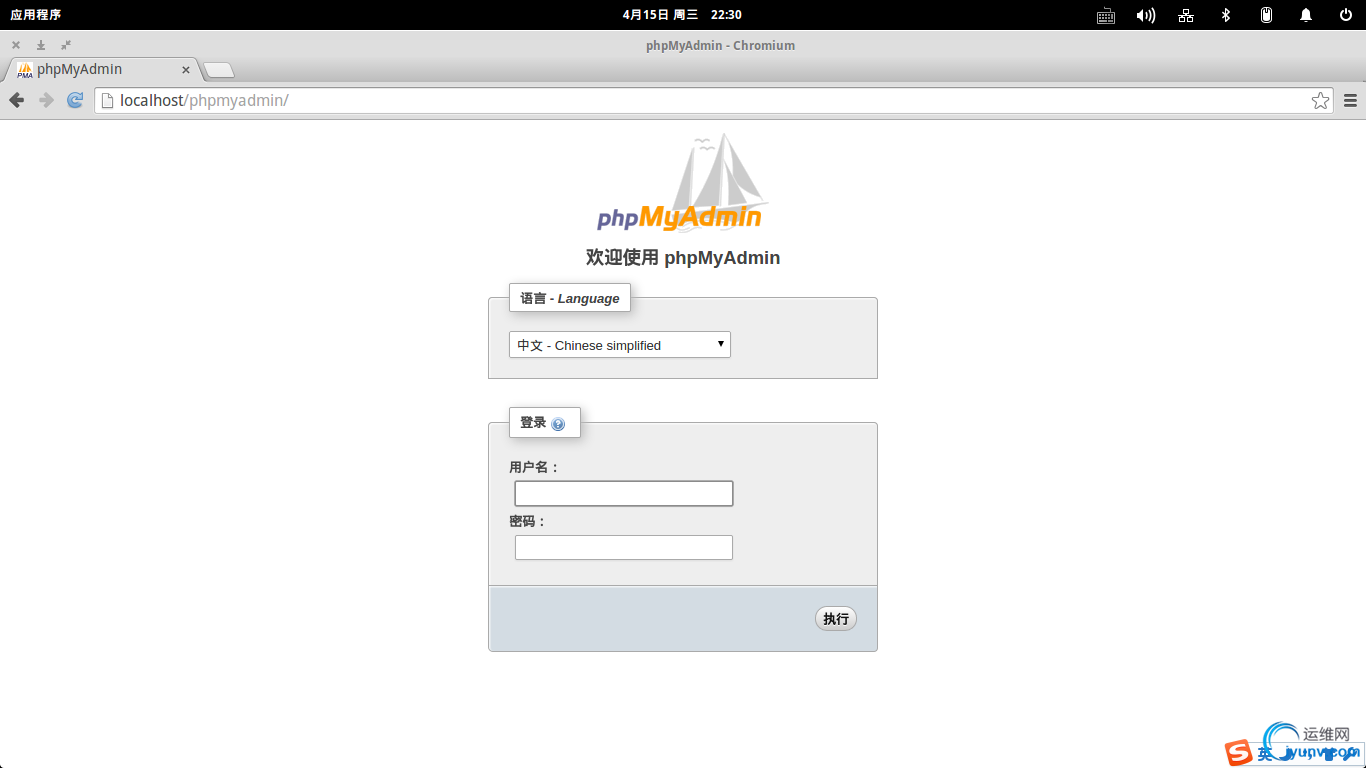
Task: Submit login with the 执行 button
Action: (836, 619)
